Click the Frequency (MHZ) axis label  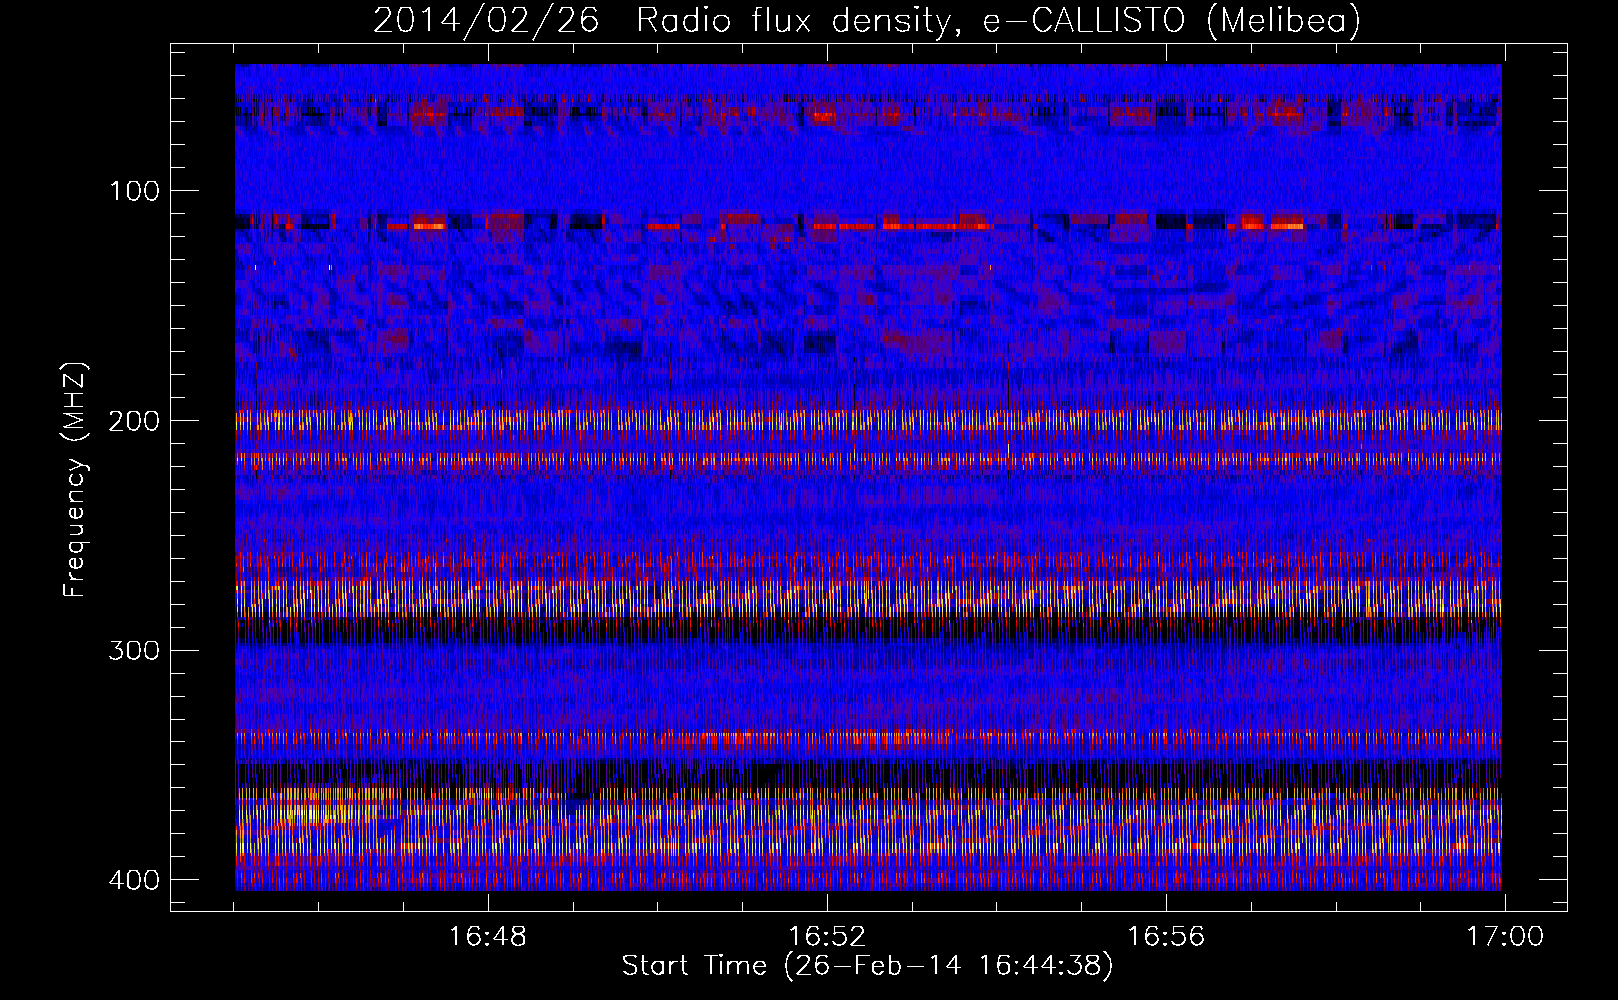(75, 479)
